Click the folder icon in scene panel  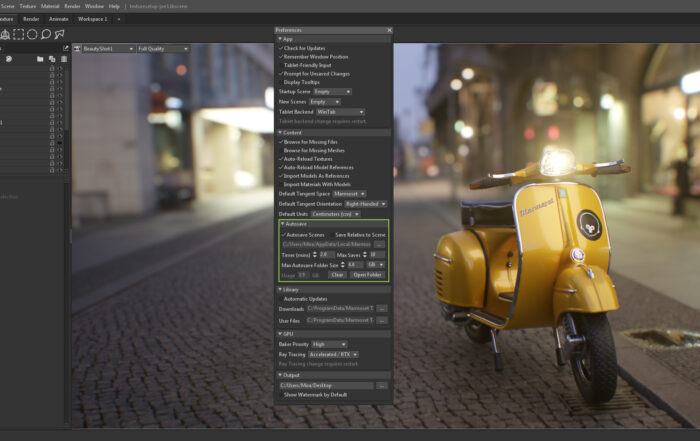pyautogui.click(x=40, y=59)
